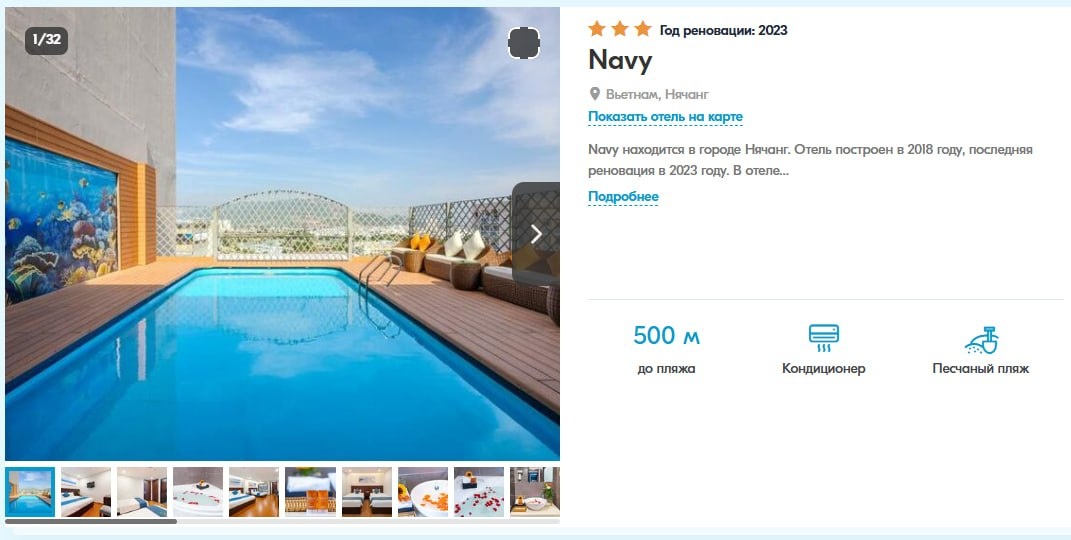Click the air conditioner icon
The image size is (1071, 540).
[x=823, y=339]
